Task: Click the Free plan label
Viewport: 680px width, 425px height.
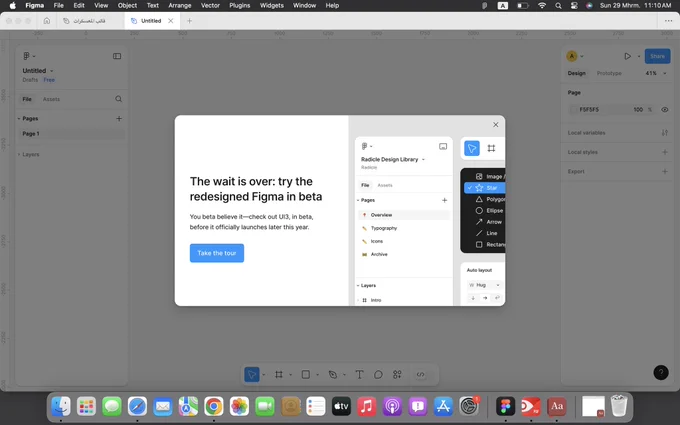Action: 49,80
